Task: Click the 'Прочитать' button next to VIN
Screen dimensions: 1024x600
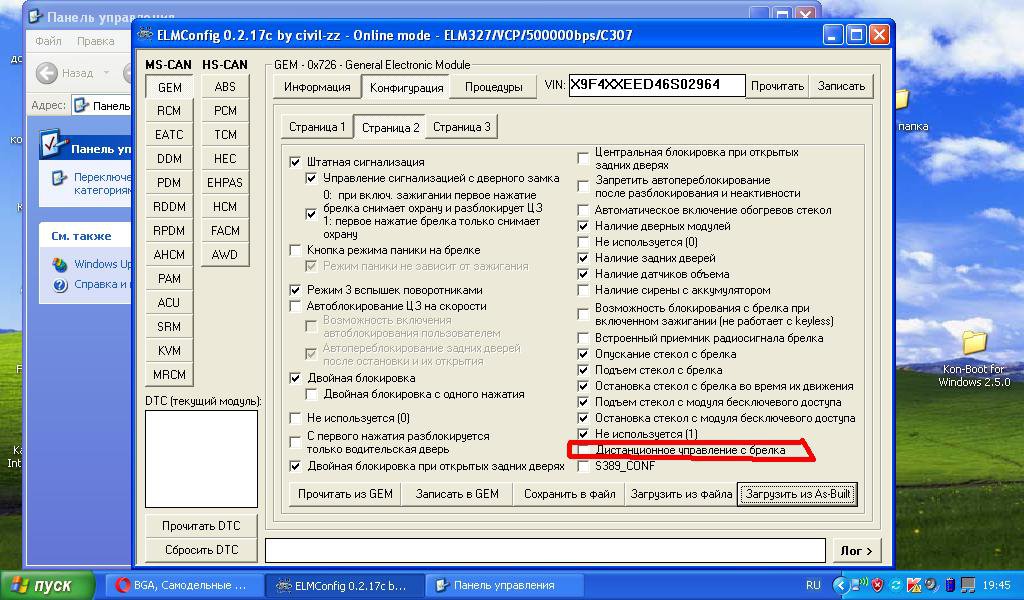Action: (x=777, y=86)
